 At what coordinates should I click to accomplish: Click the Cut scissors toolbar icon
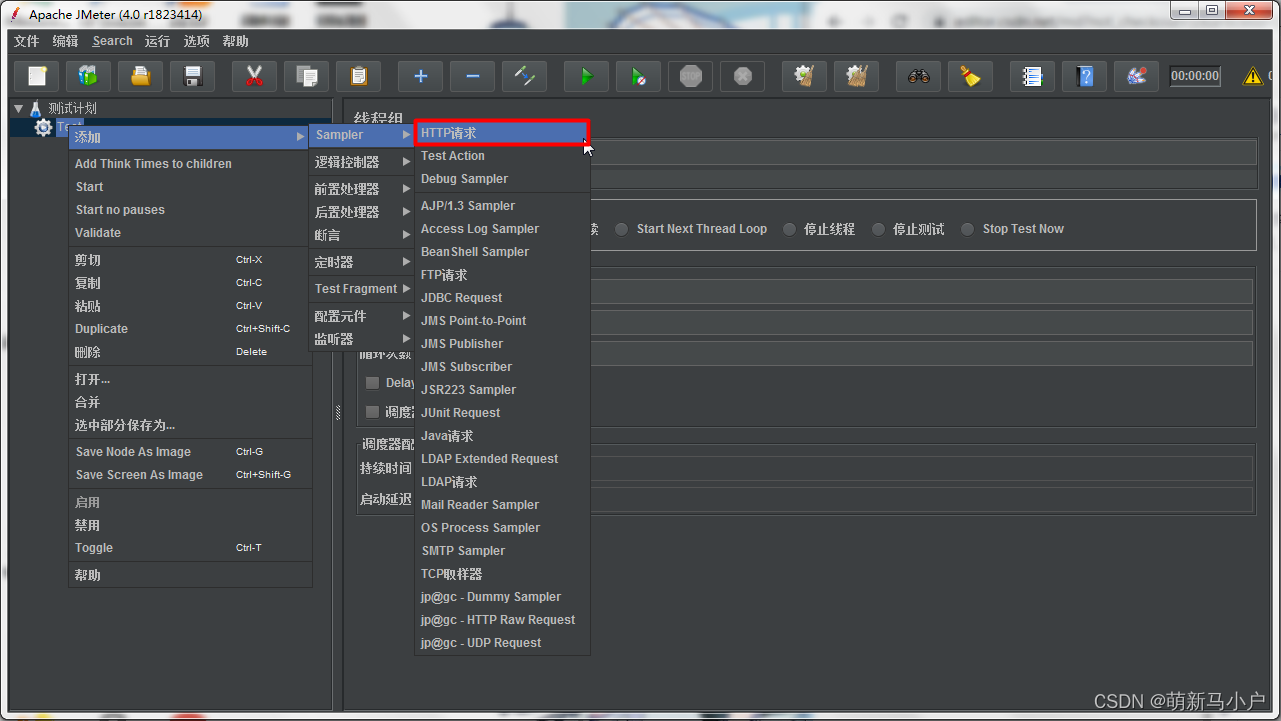click(x=254, y=76)
